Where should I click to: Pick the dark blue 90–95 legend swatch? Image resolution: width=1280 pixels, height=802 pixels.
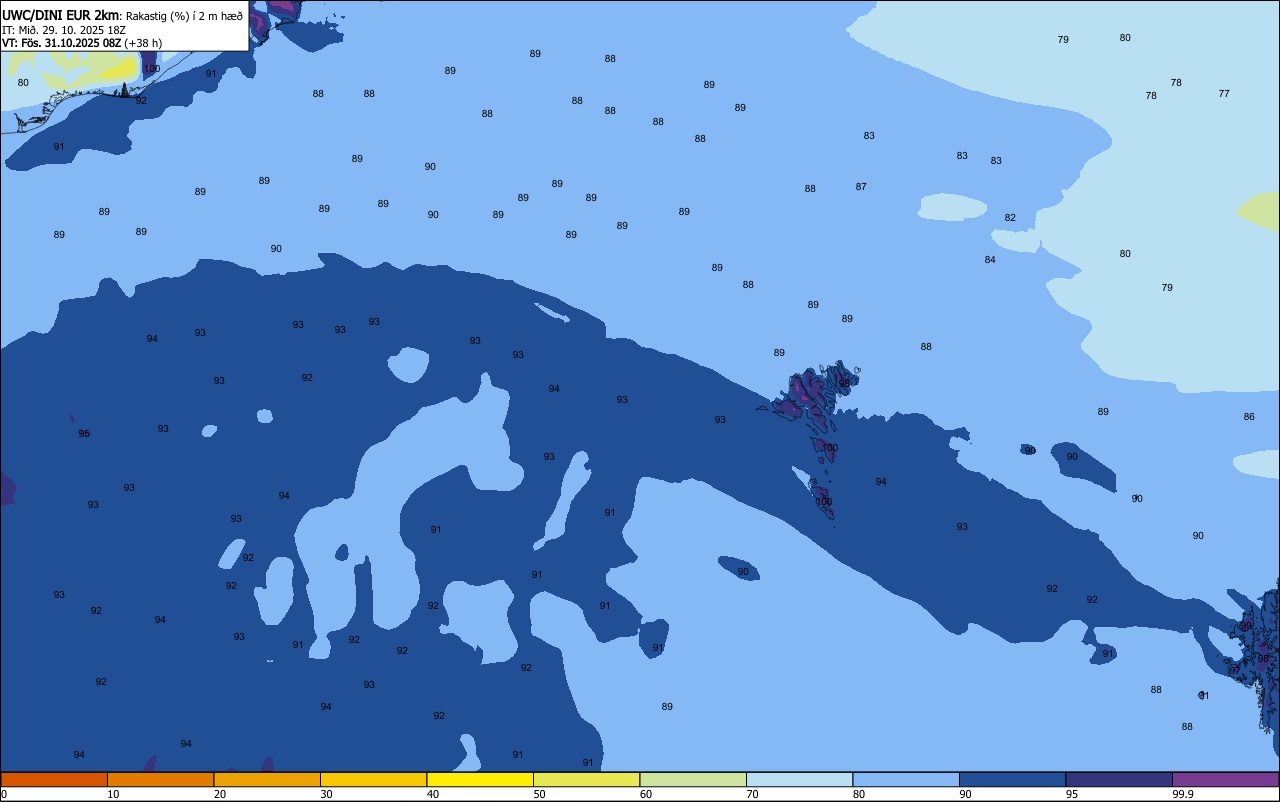point(1012,779)
